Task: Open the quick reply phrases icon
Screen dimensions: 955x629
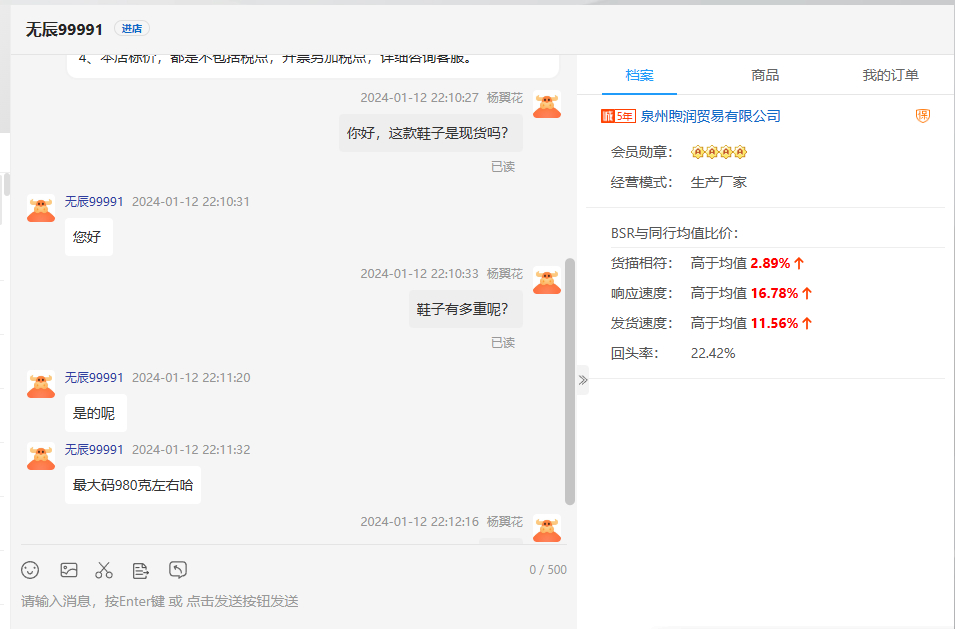Action: 141,570
